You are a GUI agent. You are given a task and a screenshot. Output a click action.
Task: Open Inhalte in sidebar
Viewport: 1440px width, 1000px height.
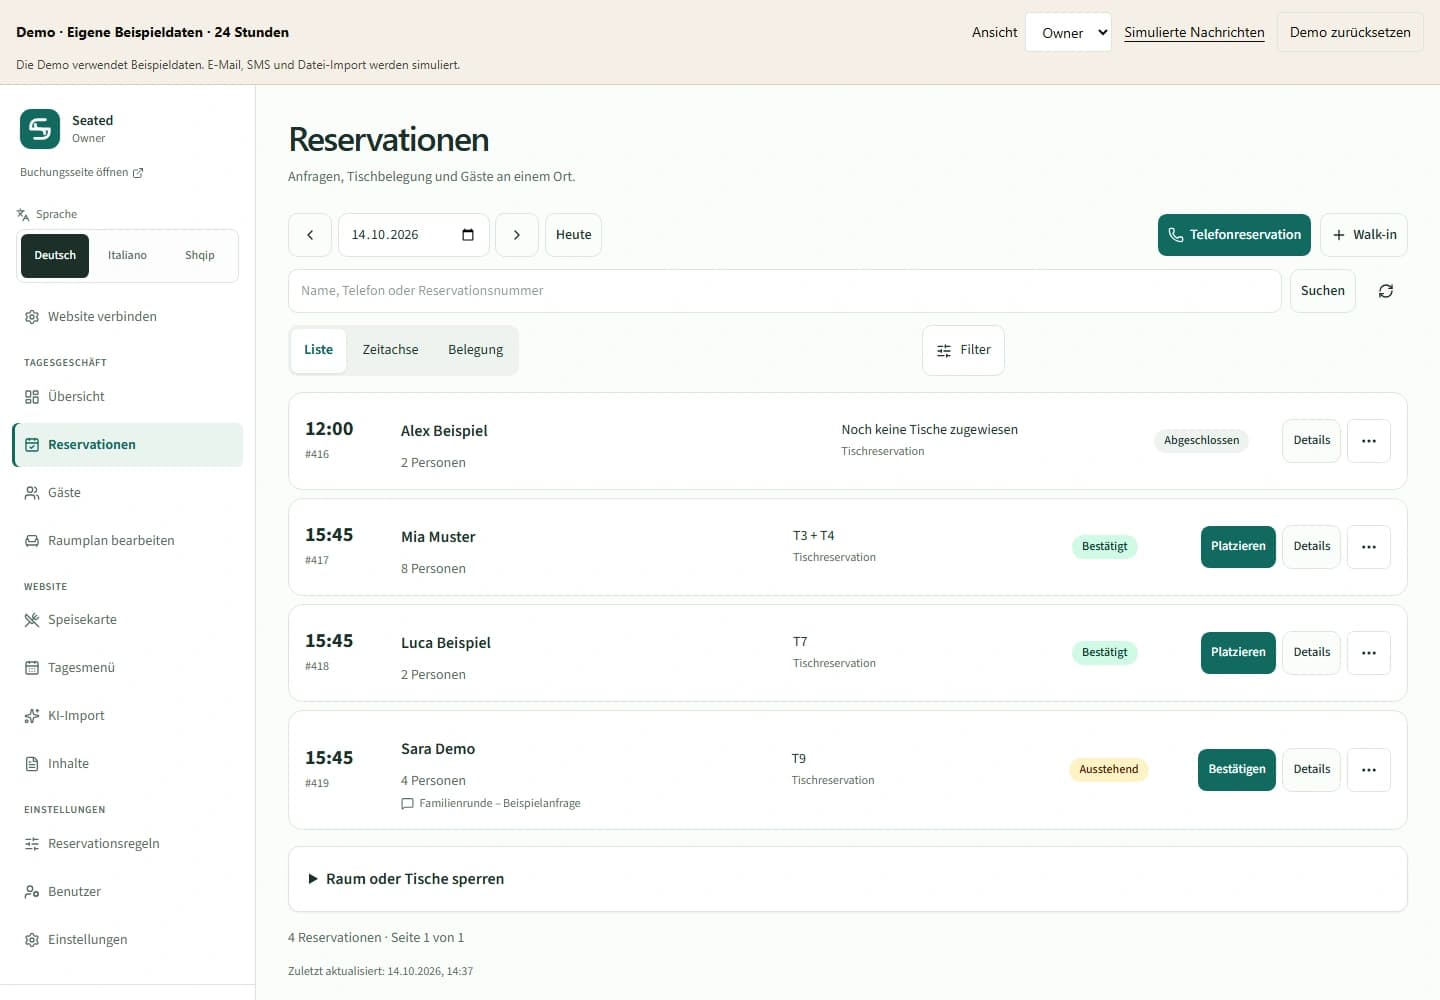coord(127,764)
